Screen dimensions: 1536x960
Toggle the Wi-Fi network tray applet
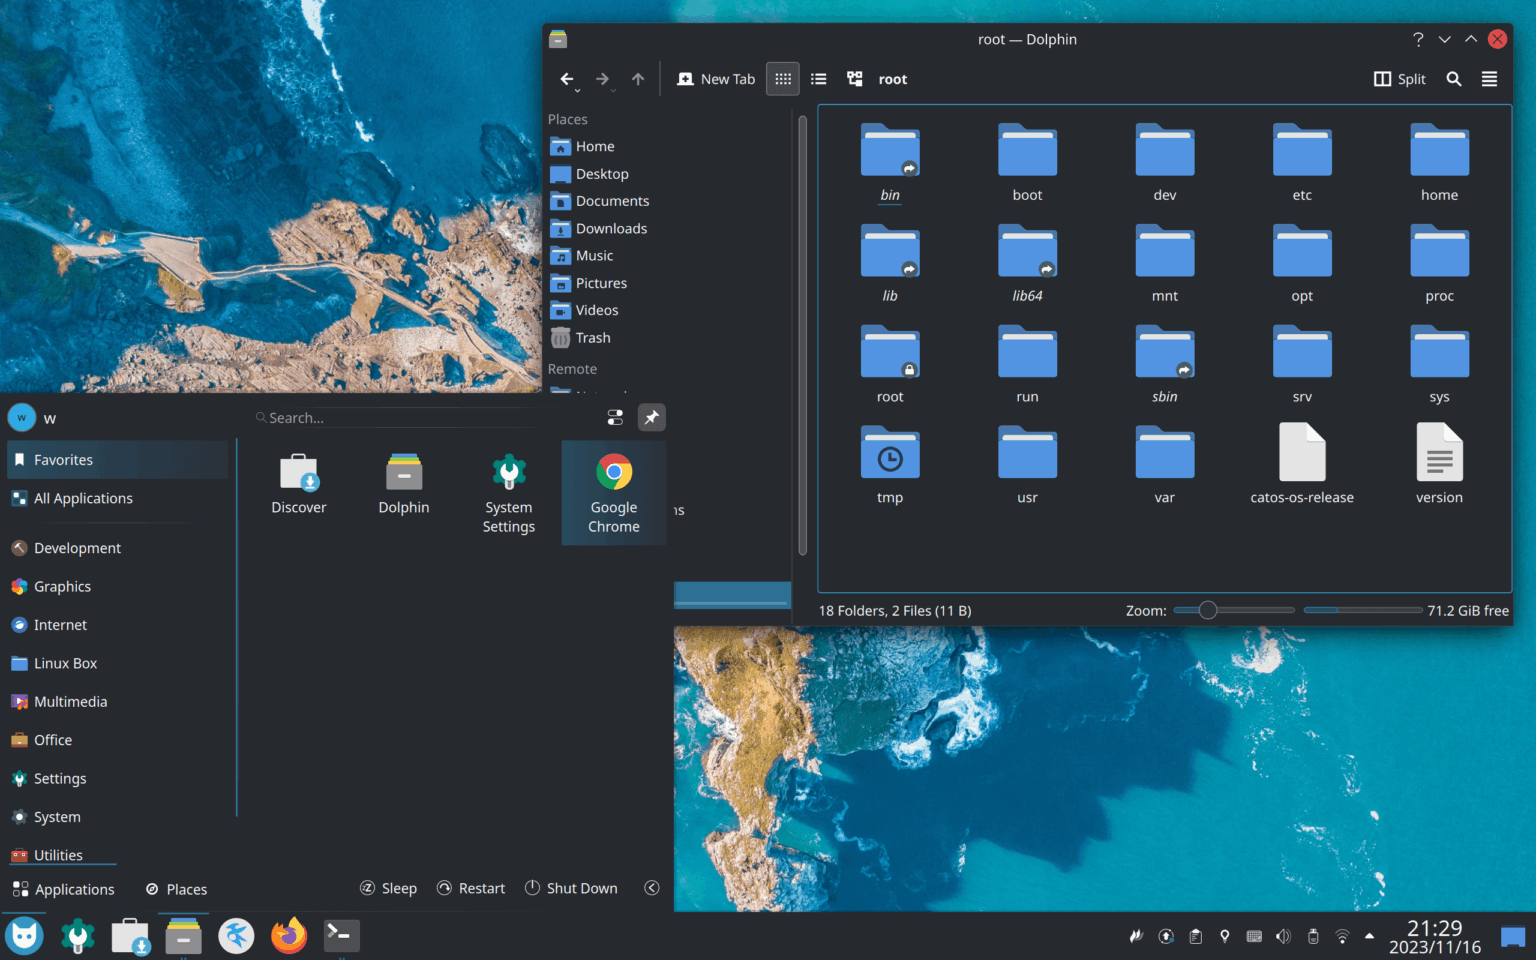click(1341, 936)
